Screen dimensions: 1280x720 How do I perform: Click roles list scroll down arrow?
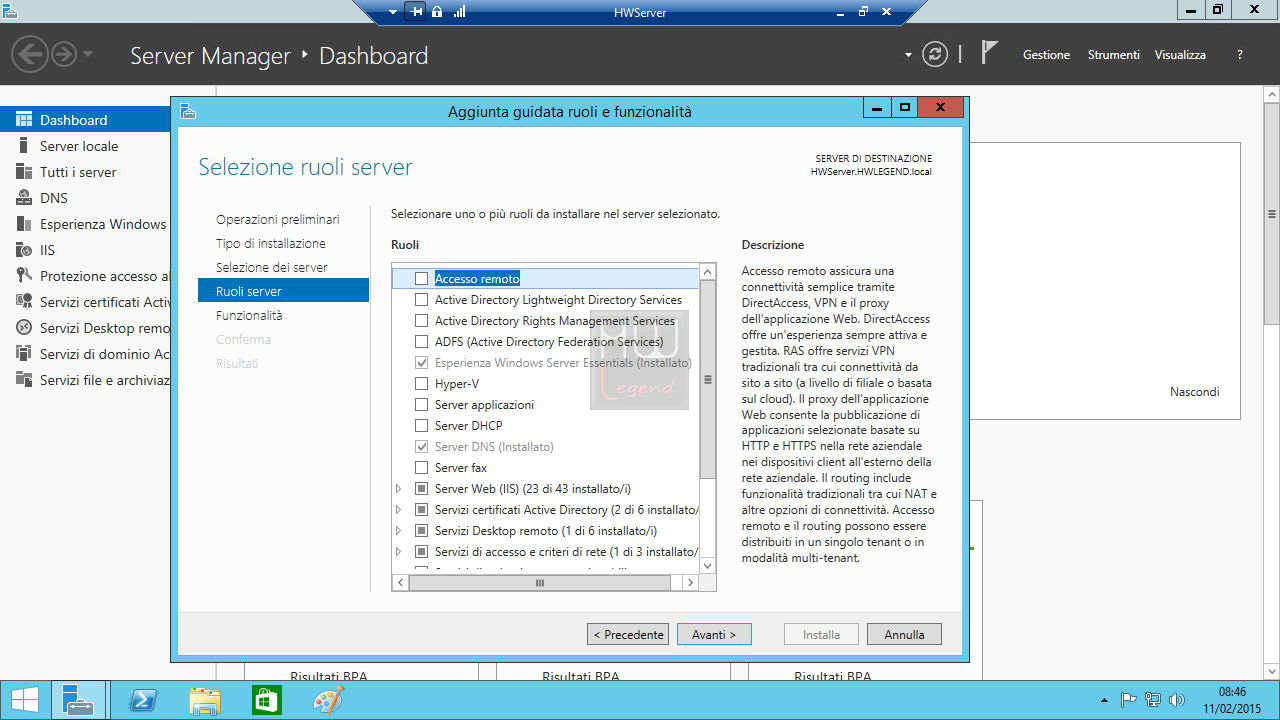tap(708, 566)
